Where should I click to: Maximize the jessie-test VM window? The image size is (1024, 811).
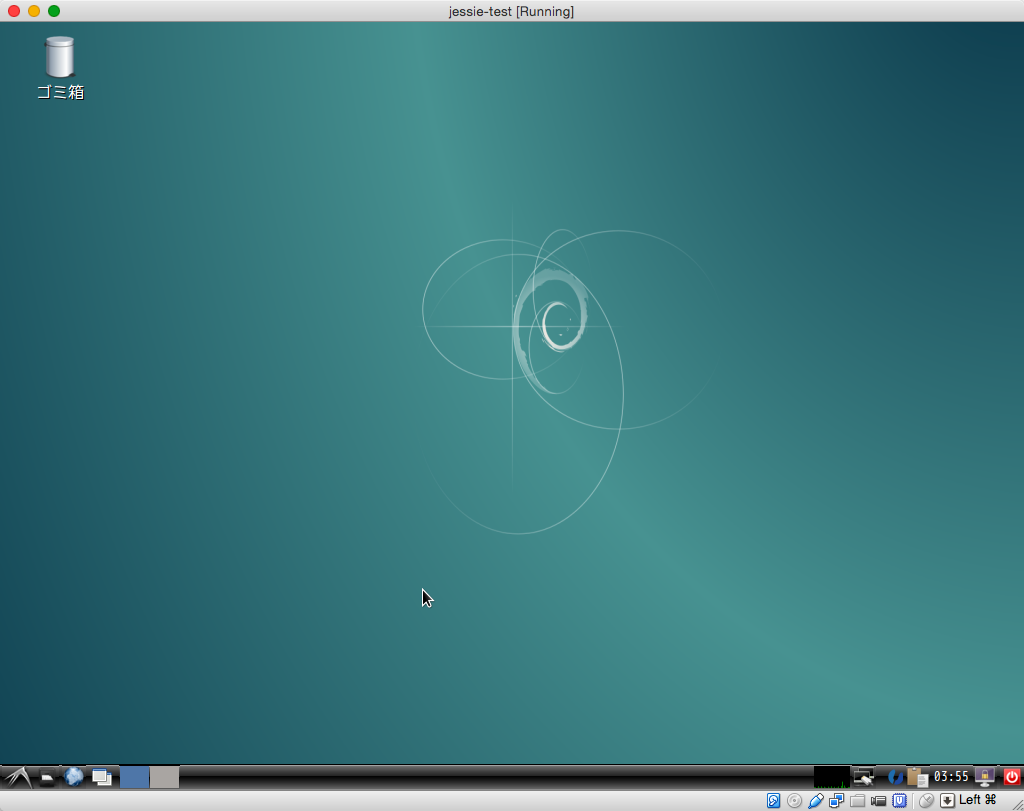54,11
